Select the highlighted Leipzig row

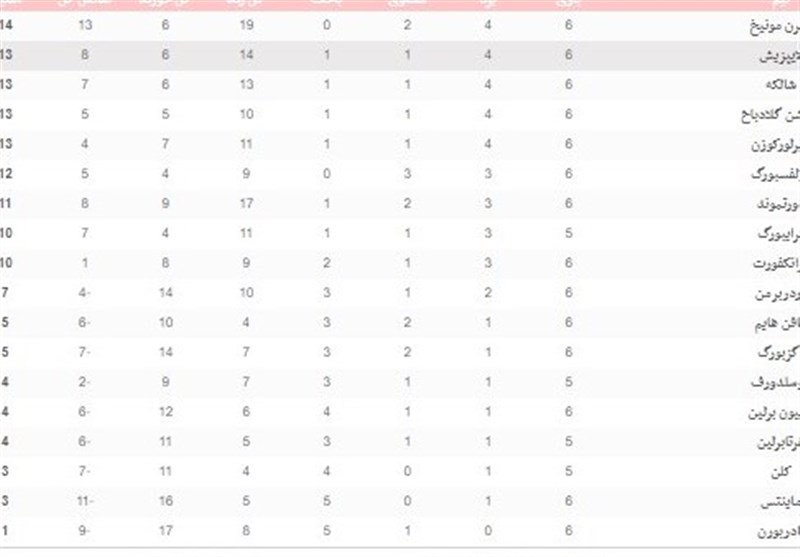pos(400,55)
